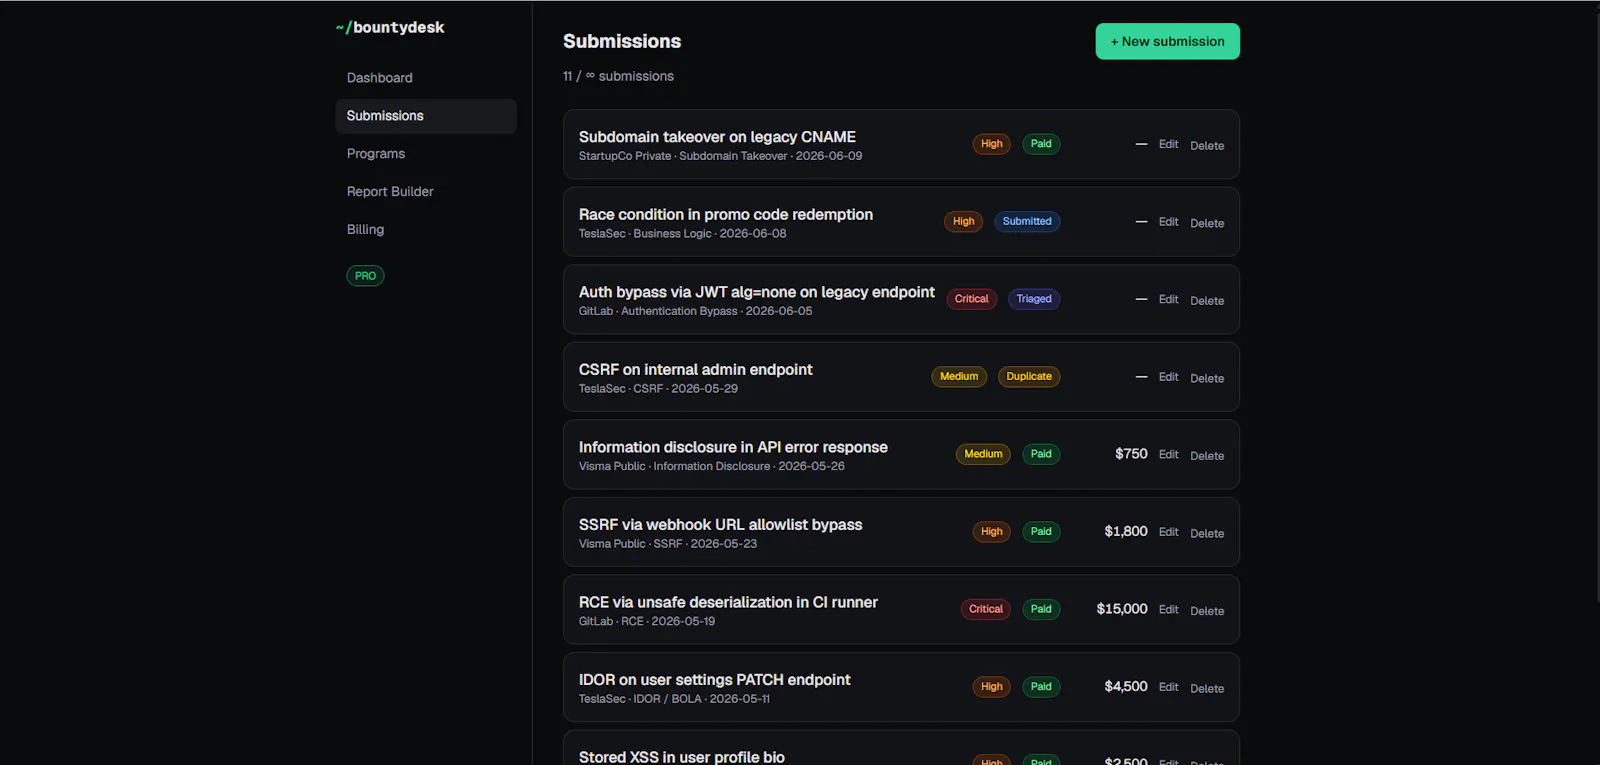Click Visma Public · SSRF · 2026-05-23 line
The image size is (1600, 765).
click(667, 544)
